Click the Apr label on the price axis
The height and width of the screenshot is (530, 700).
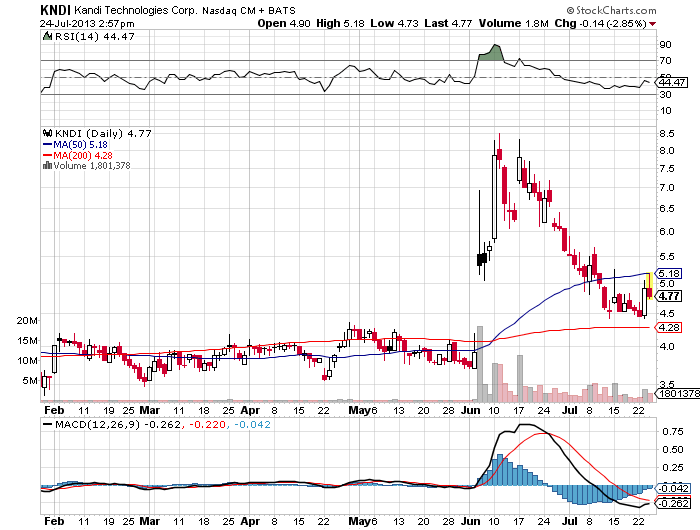[250, 410]
